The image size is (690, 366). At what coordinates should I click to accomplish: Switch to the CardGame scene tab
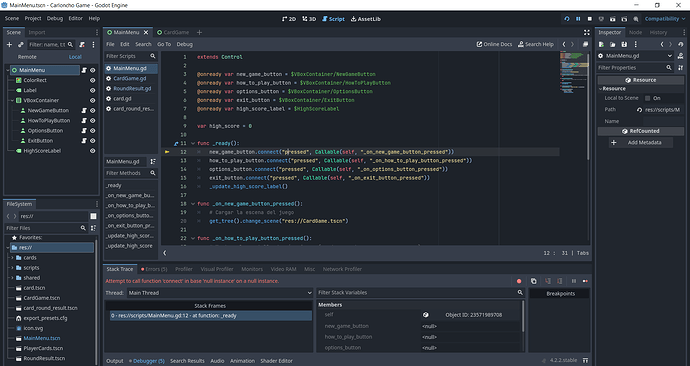pos(173,33)
